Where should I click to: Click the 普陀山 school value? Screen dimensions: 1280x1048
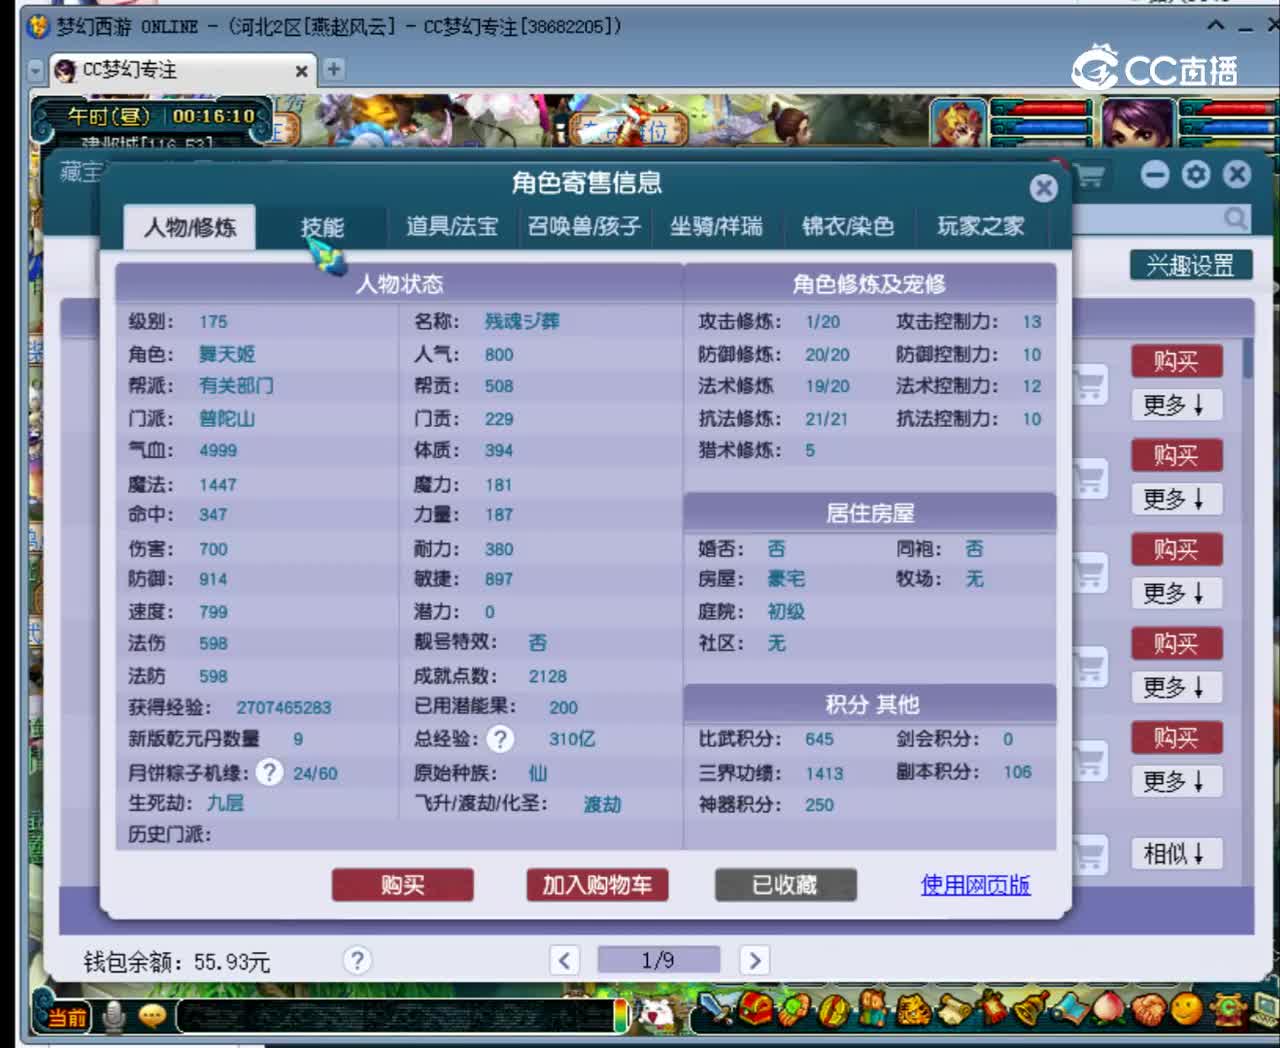(x=227, y=418)
